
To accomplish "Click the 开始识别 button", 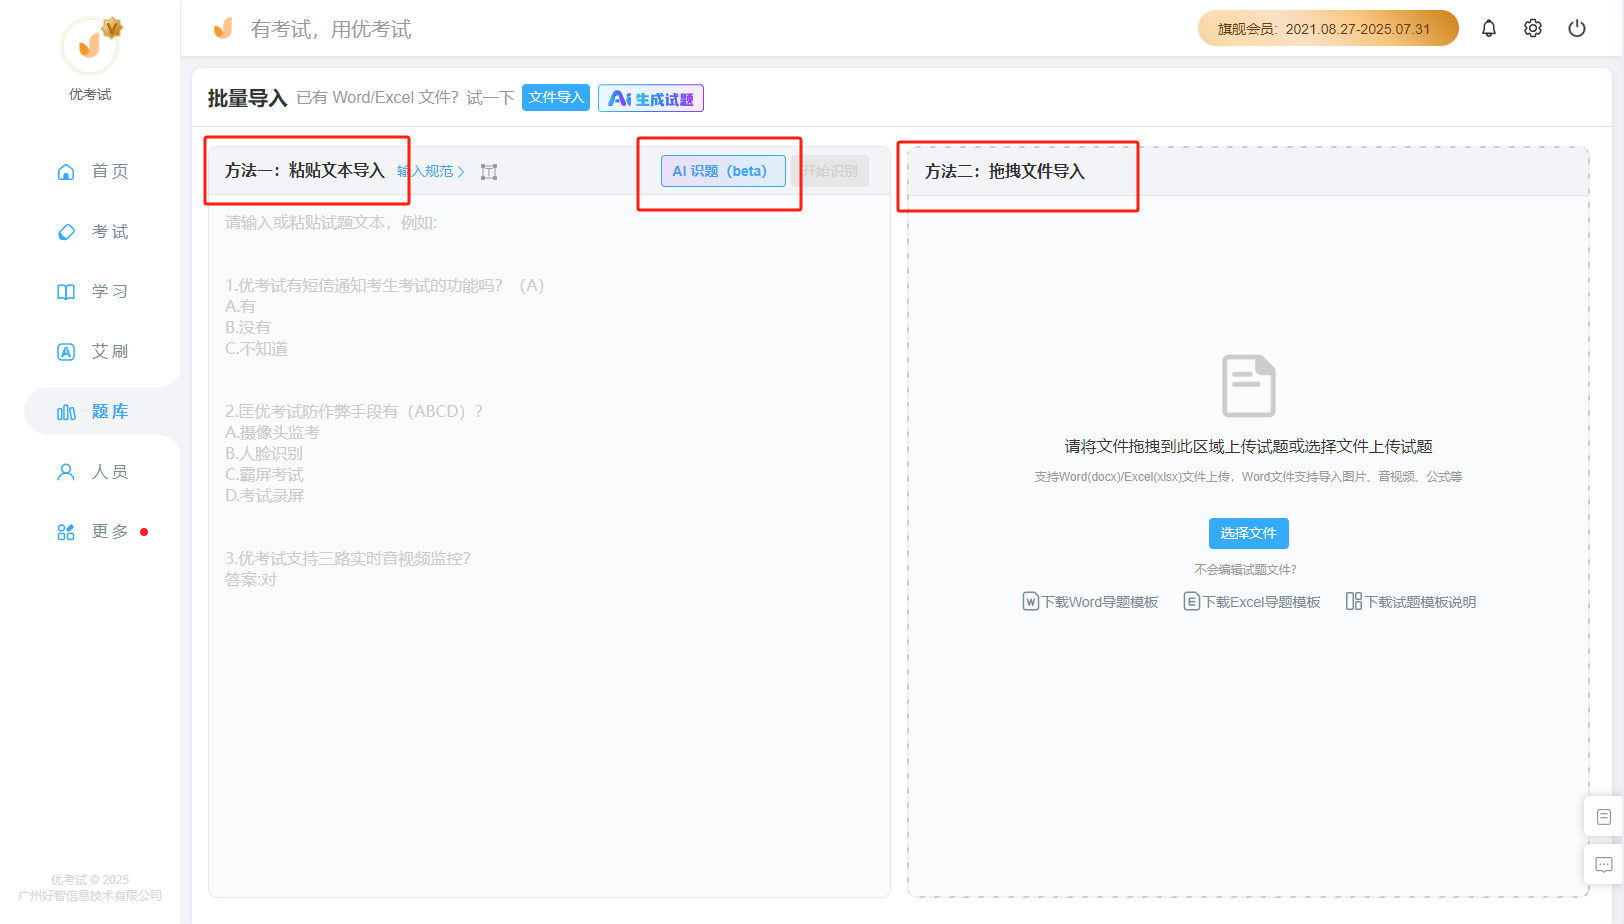I will [x=830, y=171].
